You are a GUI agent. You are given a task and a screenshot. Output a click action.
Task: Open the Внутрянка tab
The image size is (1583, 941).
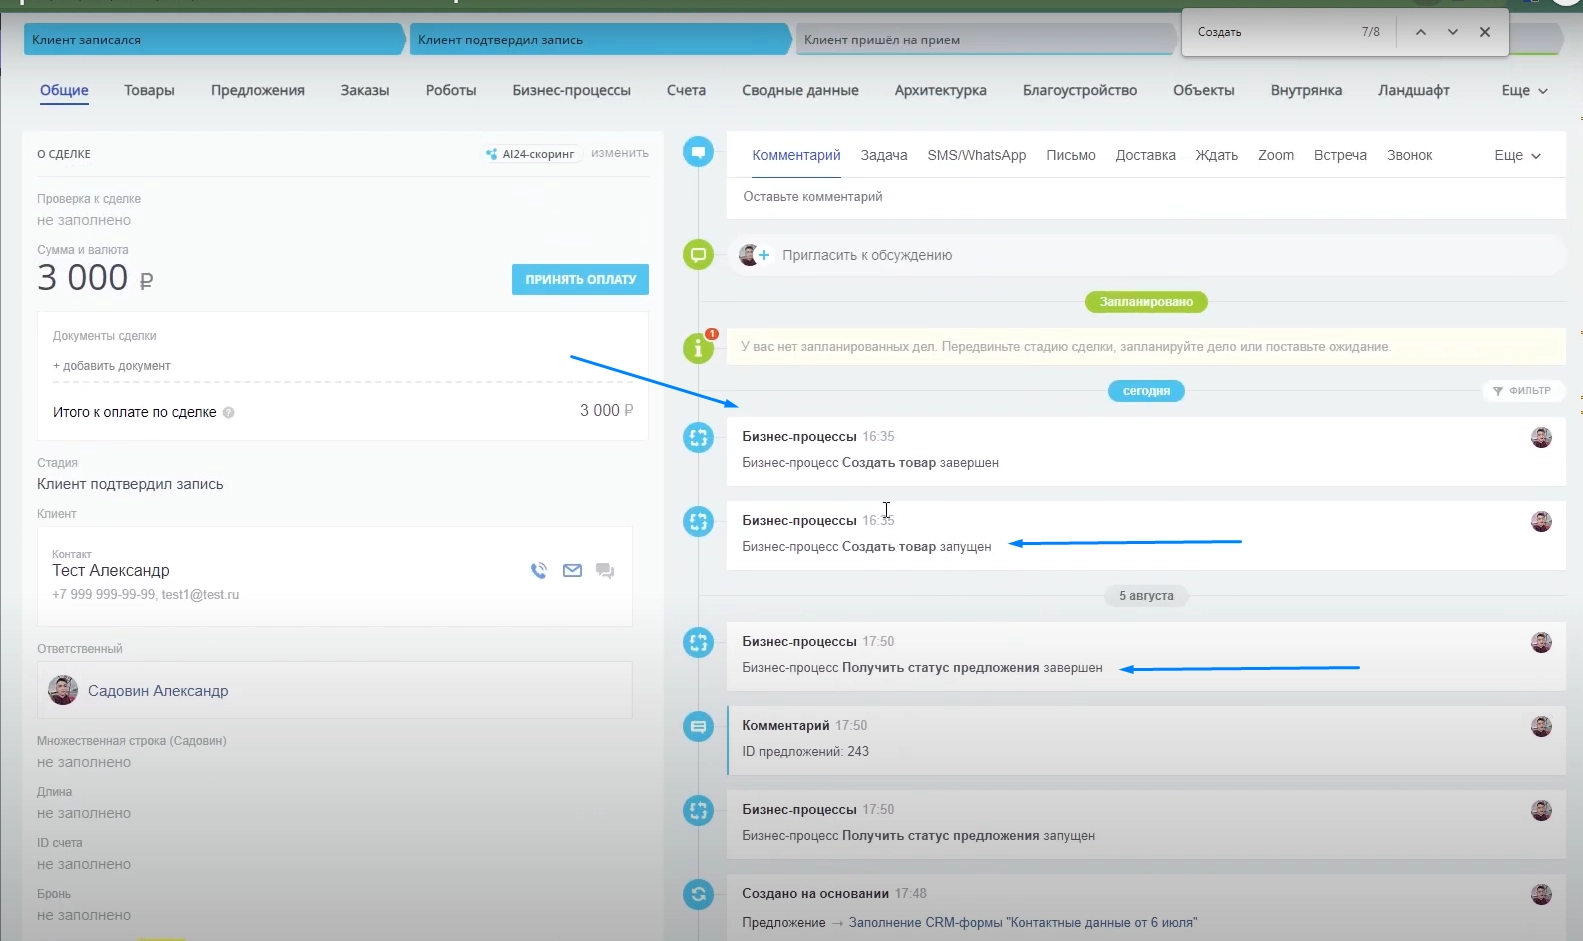pyautogui.click(x=1306, y=90)
